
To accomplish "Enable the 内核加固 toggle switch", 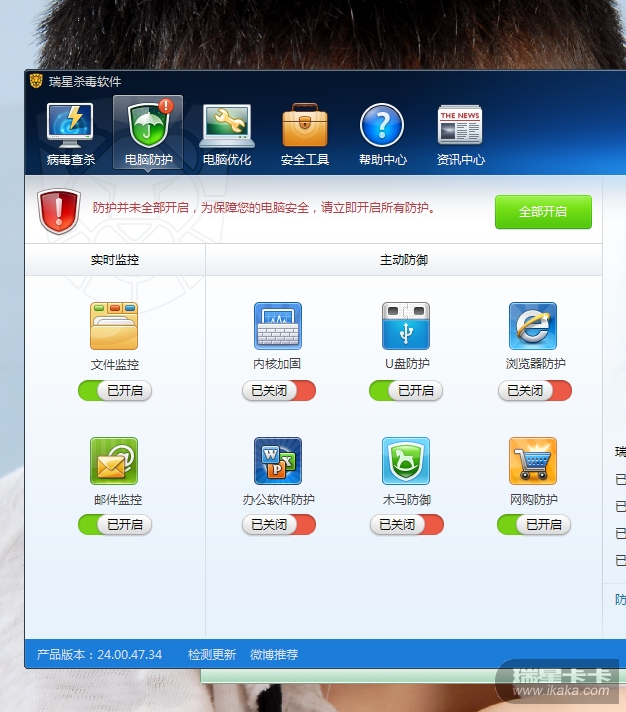I will (279, 391).
